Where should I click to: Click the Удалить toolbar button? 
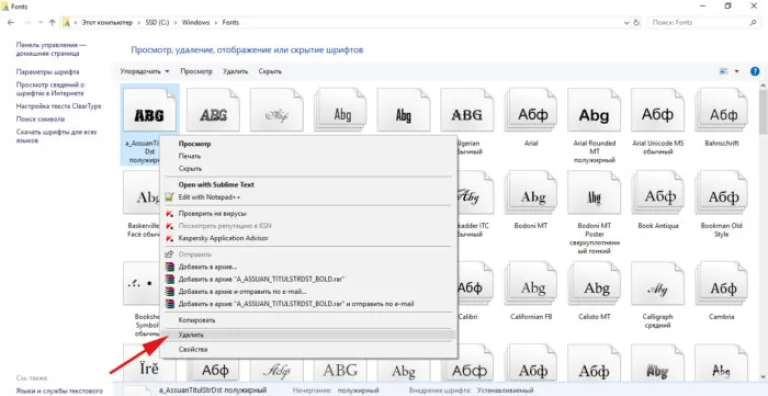236,72
